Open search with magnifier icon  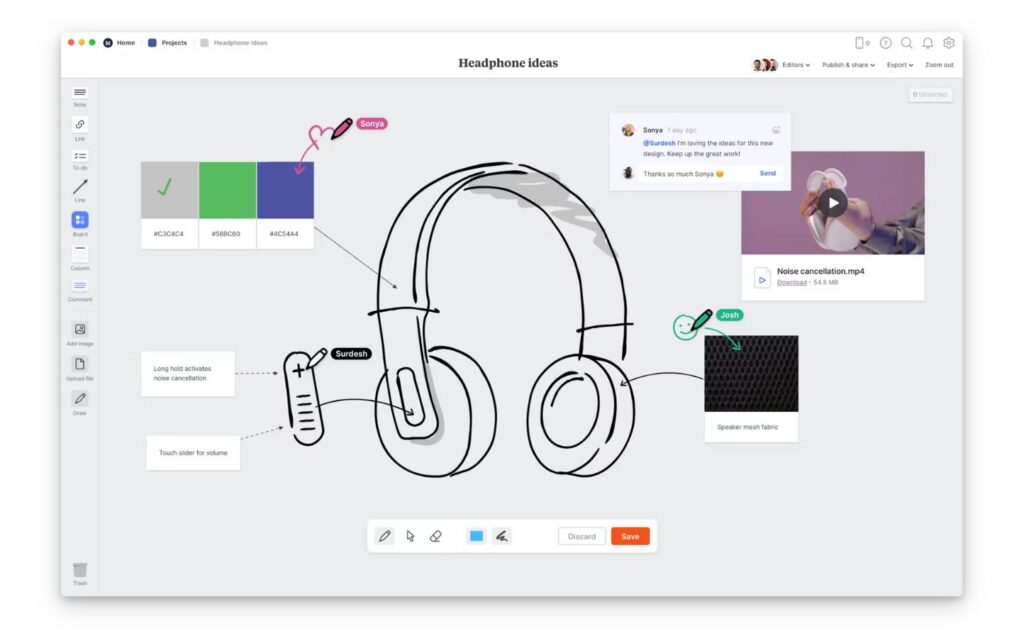click(x=906, y=42)
